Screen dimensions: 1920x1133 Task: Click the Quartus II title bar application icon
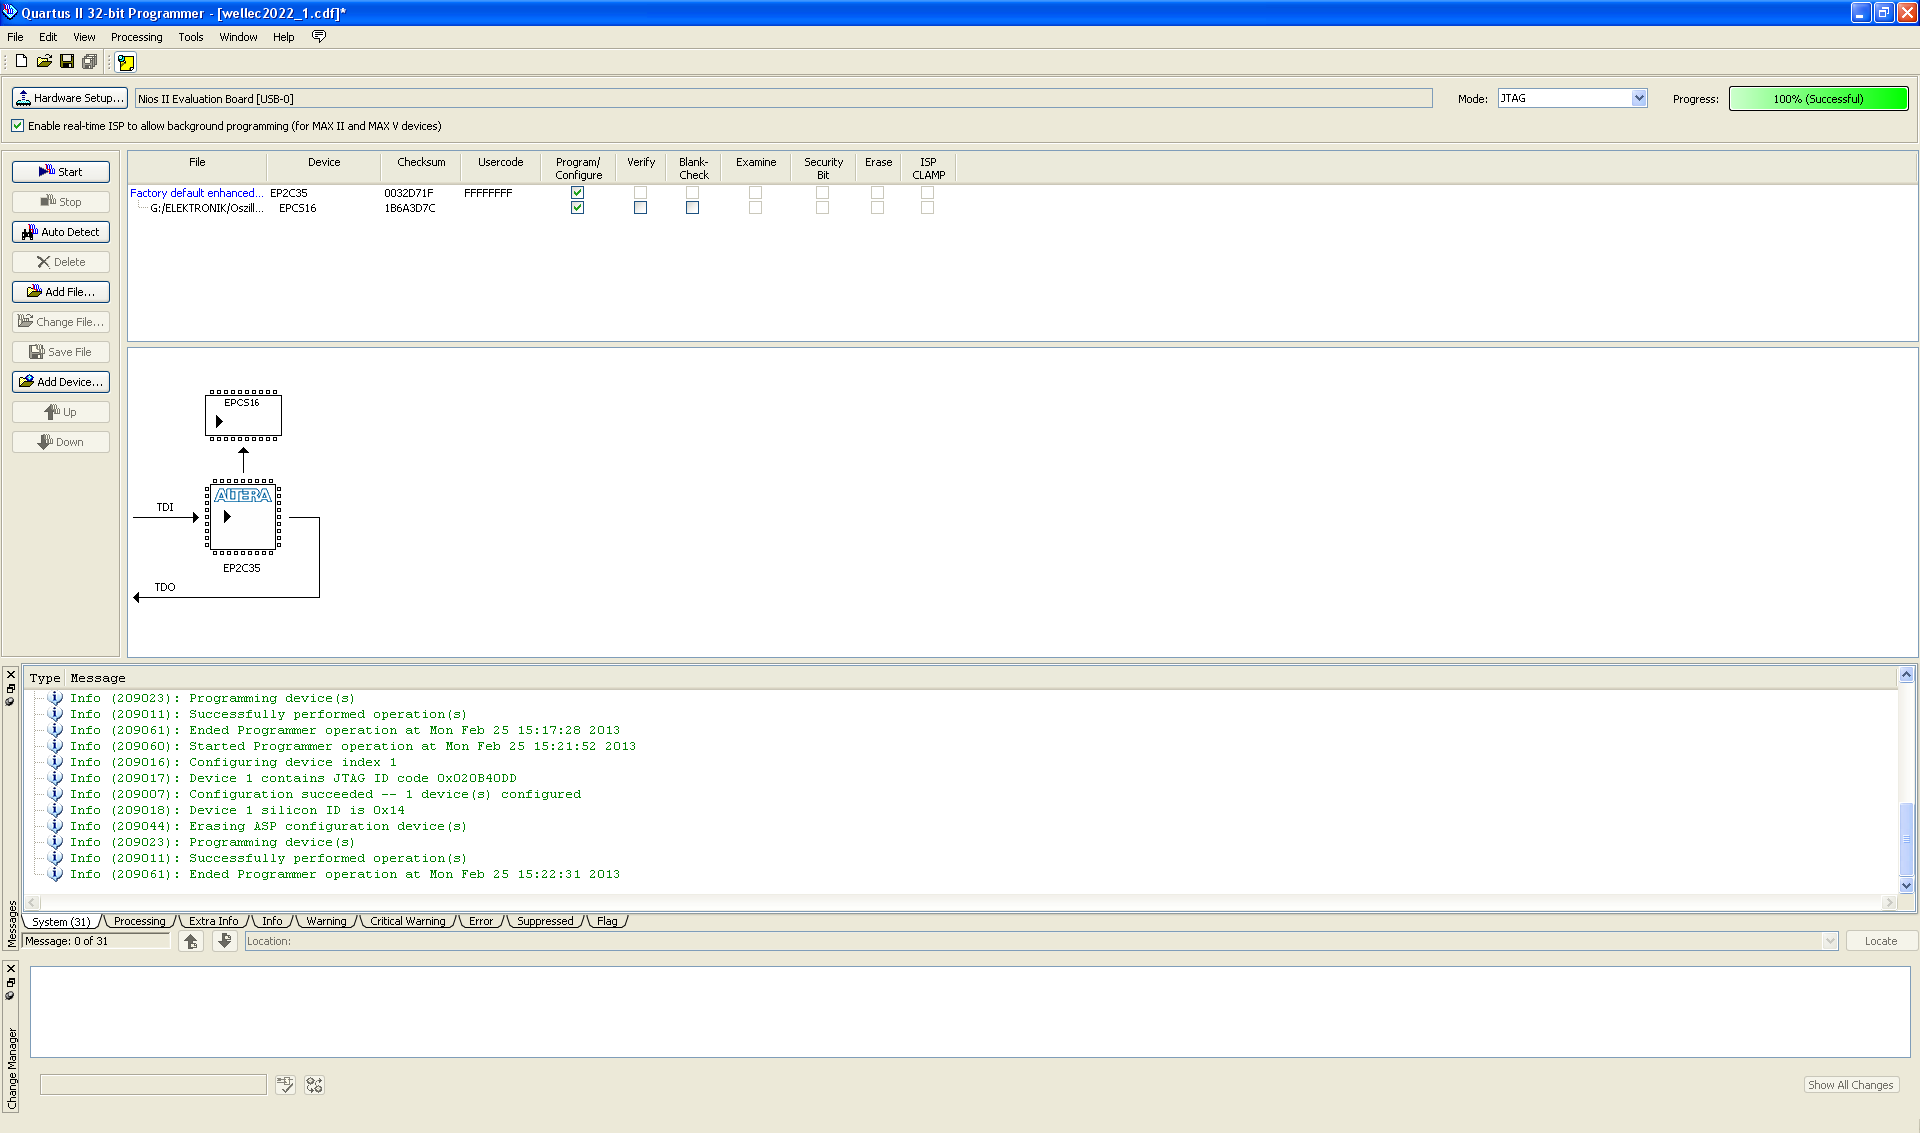(10, 12)
